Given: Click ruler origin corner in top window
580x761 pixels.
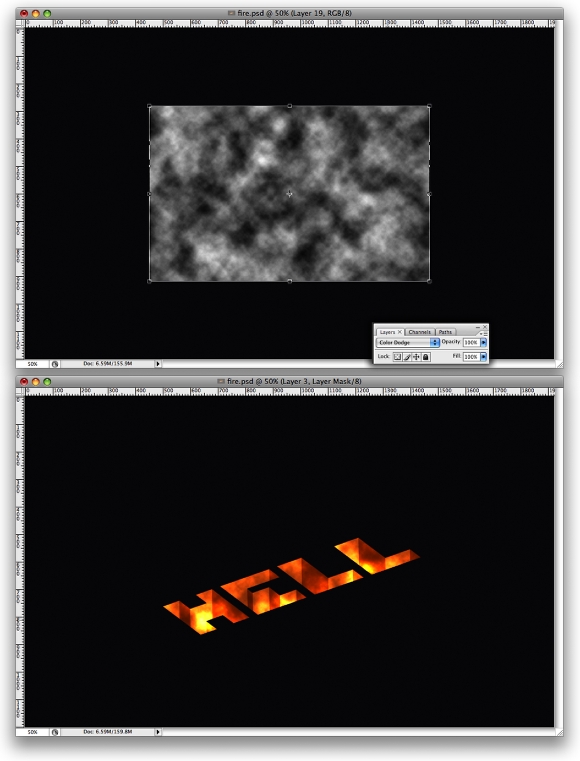Looking at the screenshot, I should pyautogui.click(x=20, y=23).
